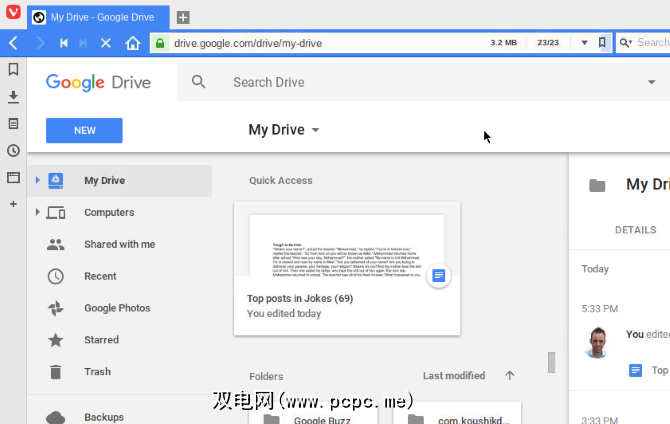Open Shared with me

119,244
